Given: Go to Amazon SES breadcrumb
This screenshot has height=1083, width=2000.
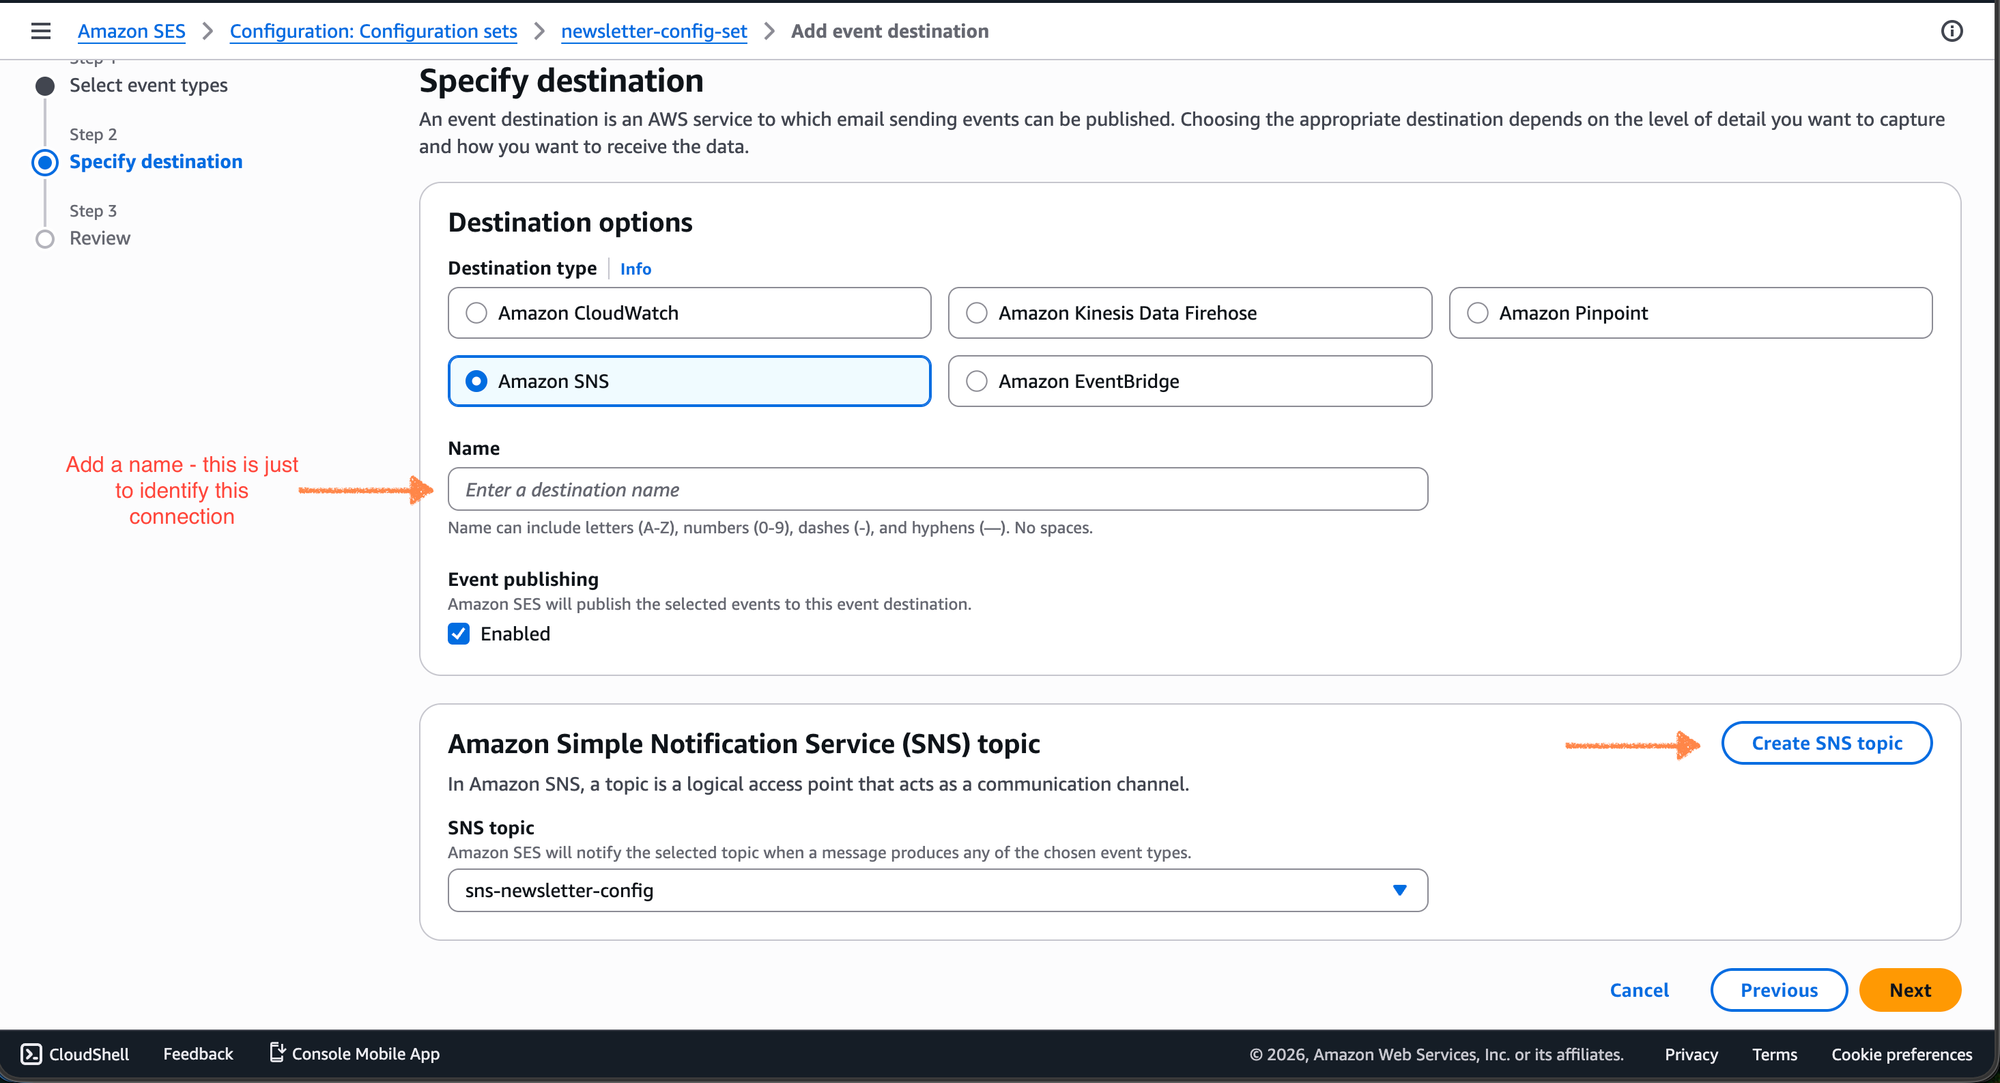Looking at the screenshot, I should pyautogui.click(x=131, y=31).
